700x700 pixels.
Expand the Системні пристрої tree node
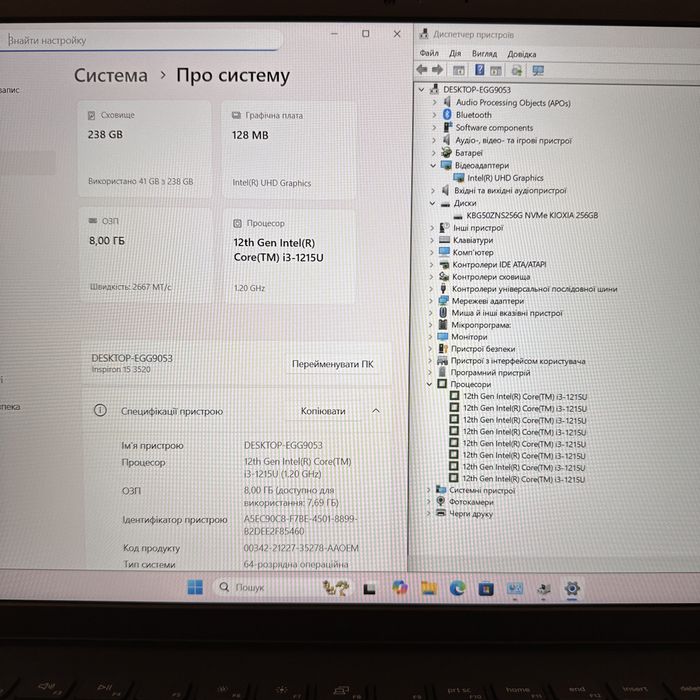point(429,490)
